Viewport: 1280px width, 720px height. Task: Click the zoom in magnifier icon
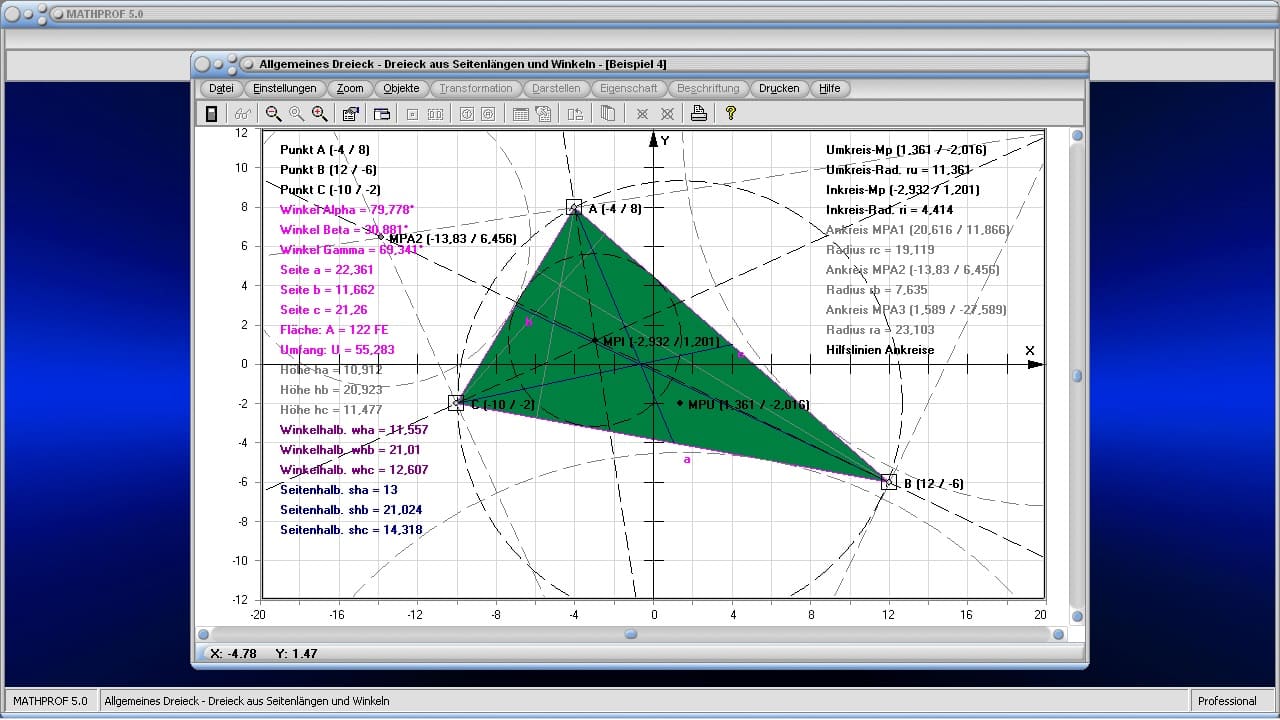tap(319, 114)
